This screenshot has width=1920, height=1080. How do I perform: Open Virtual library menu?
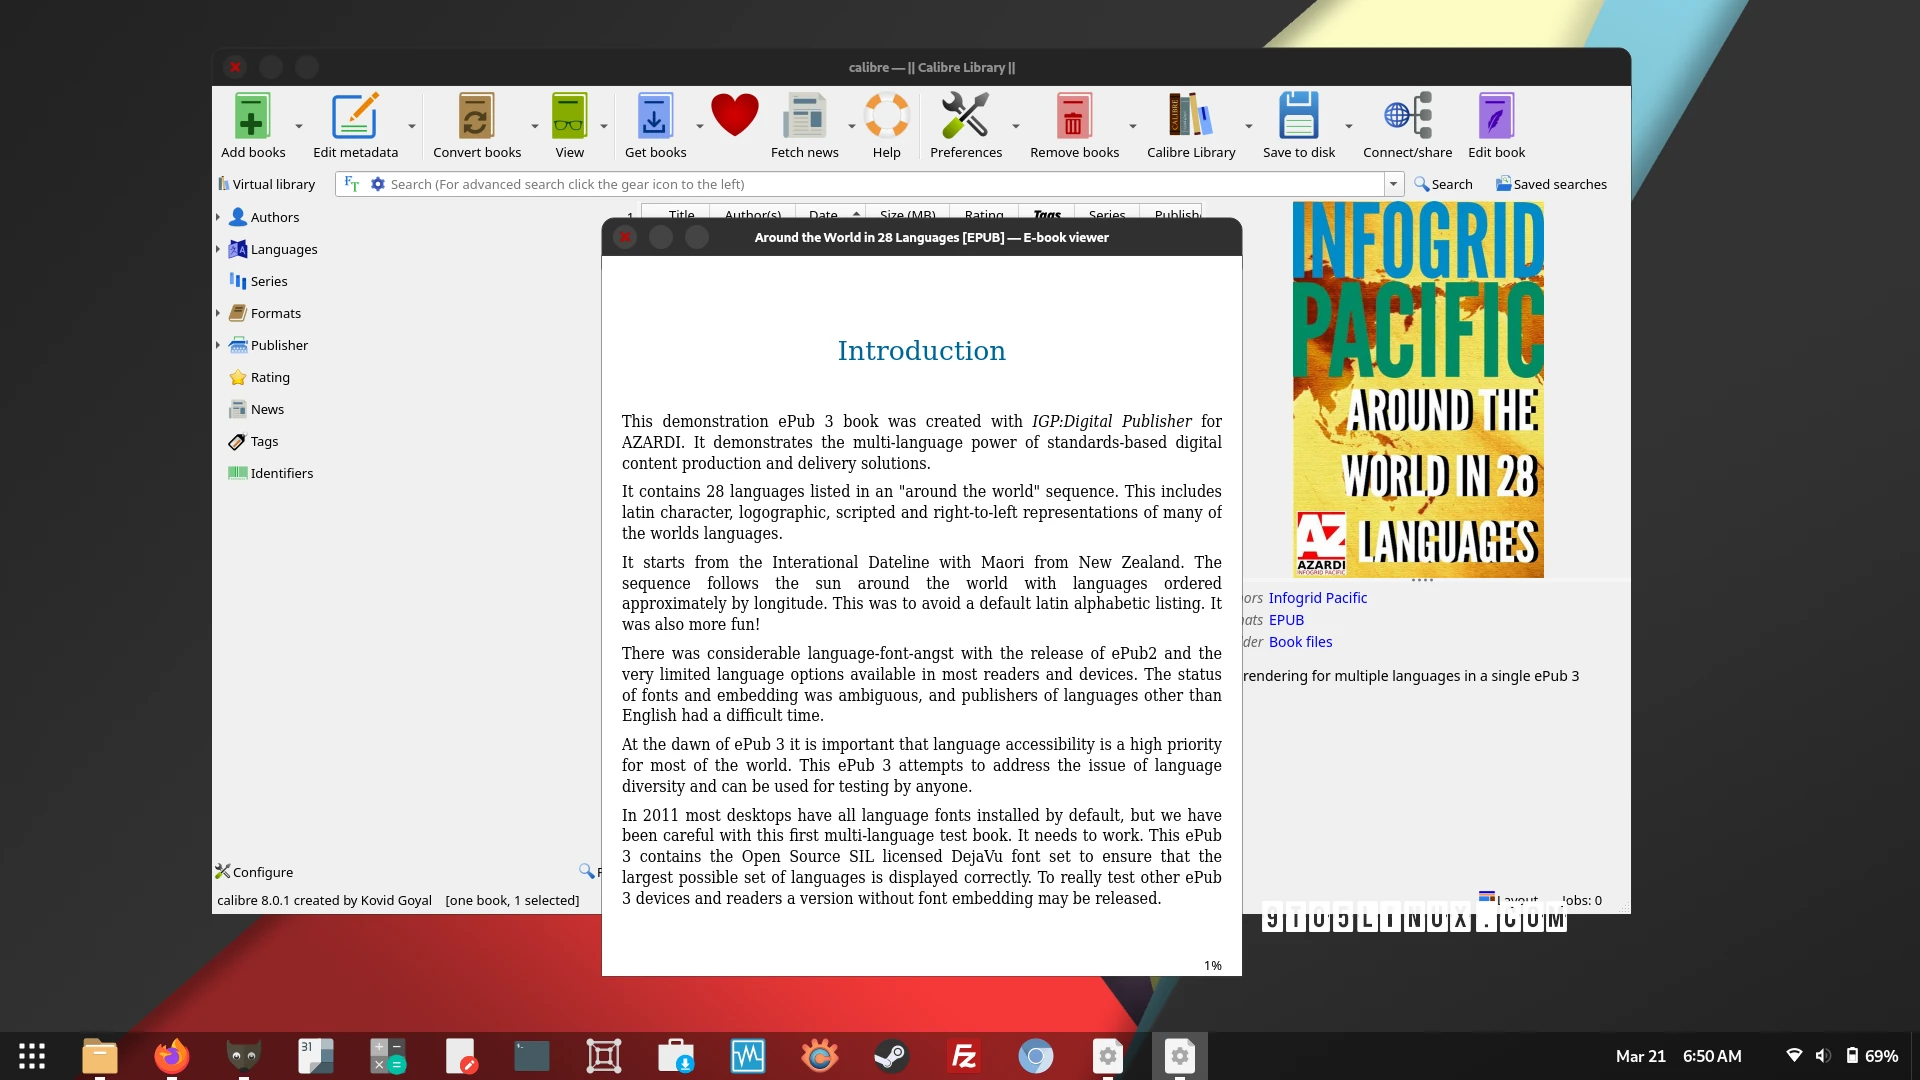tap(266, 184)
